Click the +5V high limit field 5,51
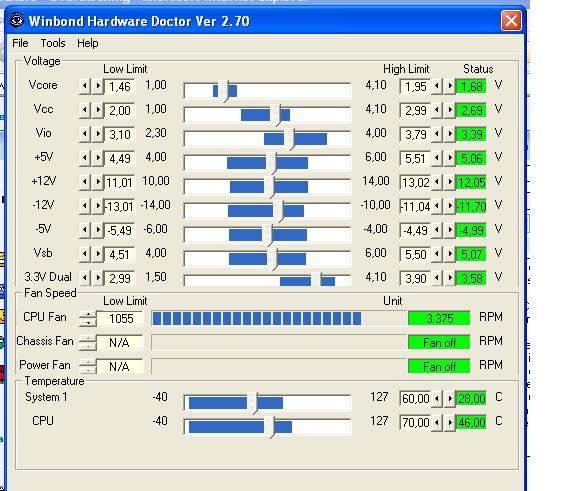 click(415, 159)
